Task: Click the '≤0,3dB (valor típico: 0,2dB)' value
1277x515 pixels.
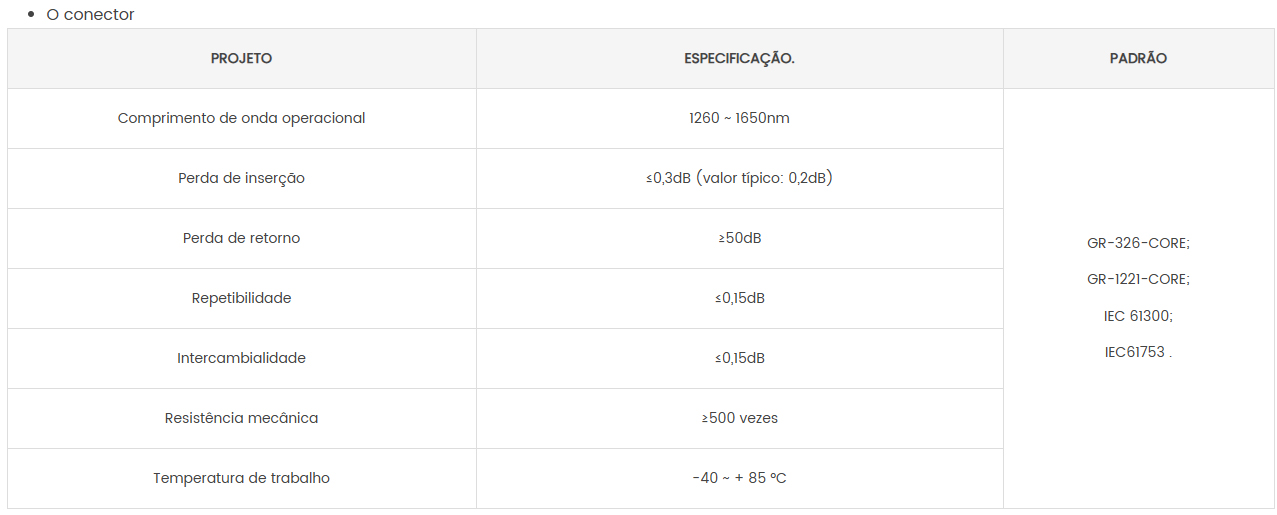Action: [739, 178]
